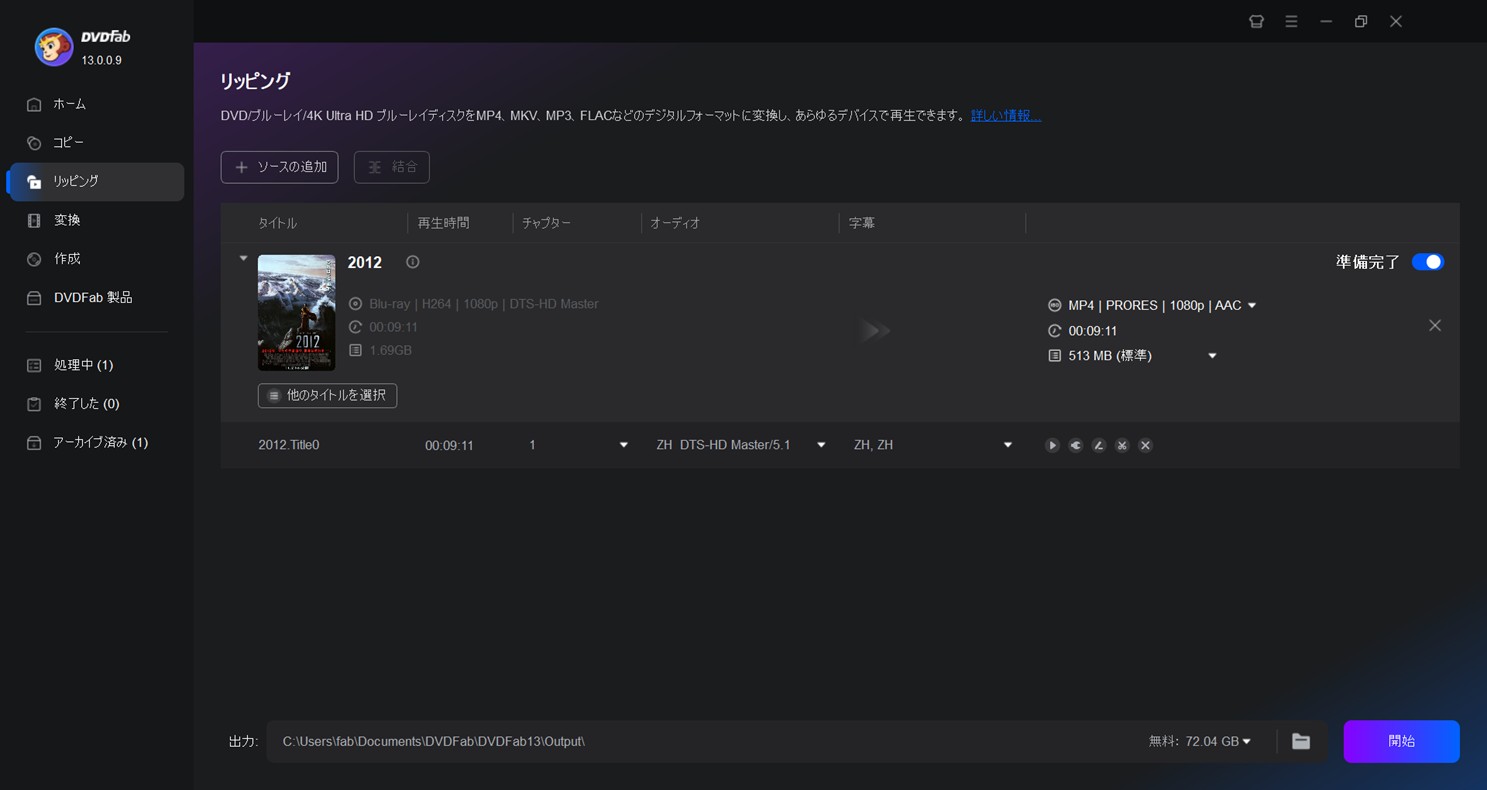This screenshot has width=1487, height=790.
Task: Open the hamburger main menu icon
Action: pos(1291,21)
